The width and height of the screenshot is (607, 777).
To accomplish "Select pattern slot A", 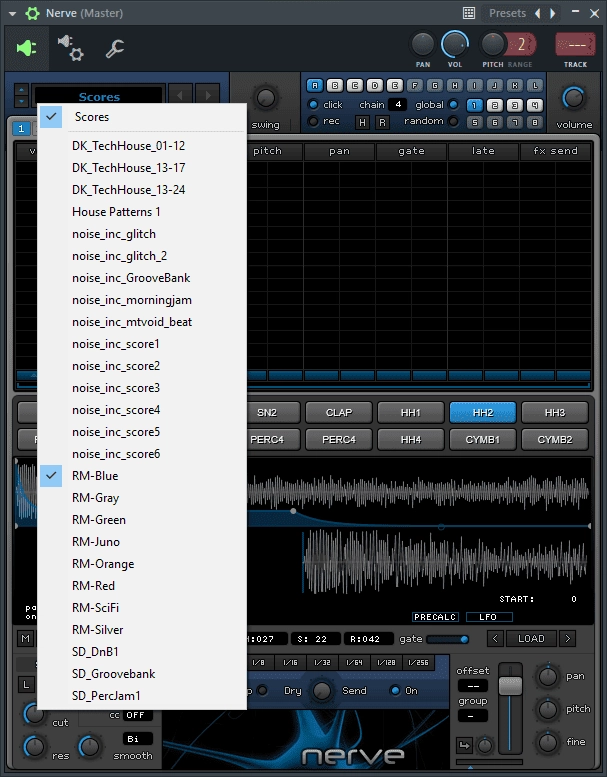I will (x=315, y=86).
